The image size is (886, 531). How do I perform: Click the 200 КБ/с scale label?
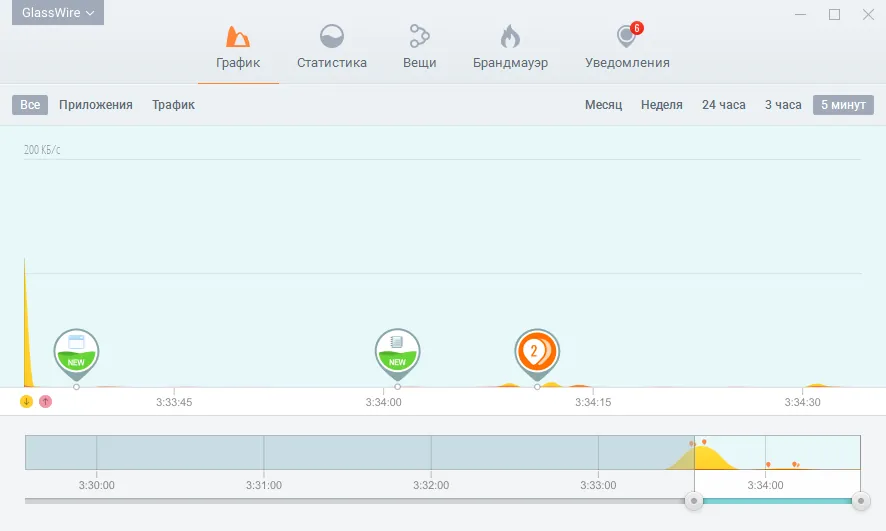tap(42, 150)
